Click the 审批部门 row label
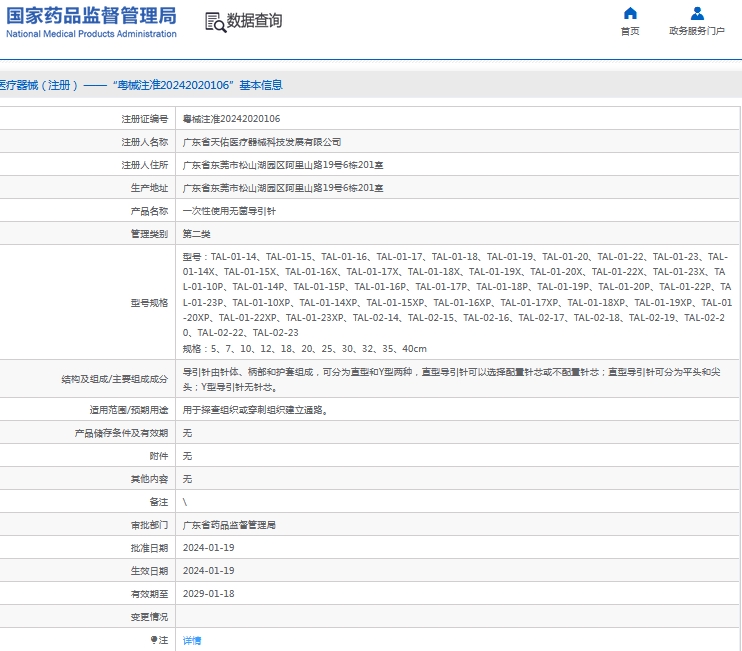 150,525
